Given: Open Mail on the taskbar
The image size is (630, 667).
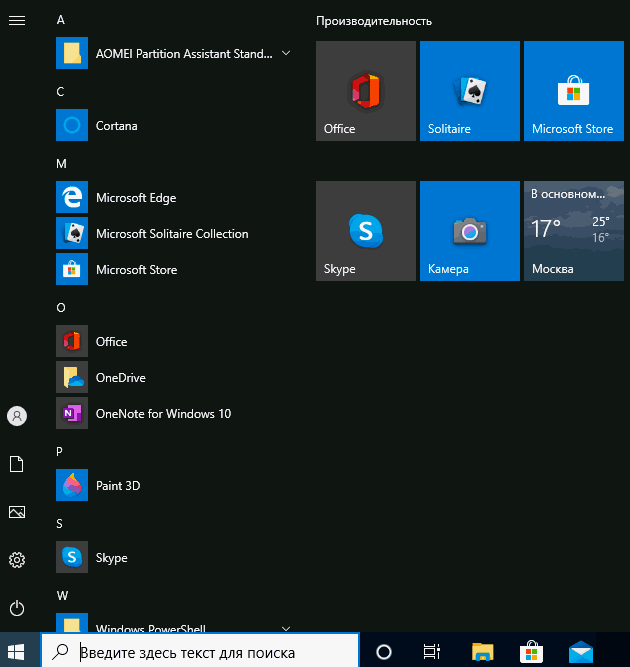Looking at the screenshot, I should 581,652.
